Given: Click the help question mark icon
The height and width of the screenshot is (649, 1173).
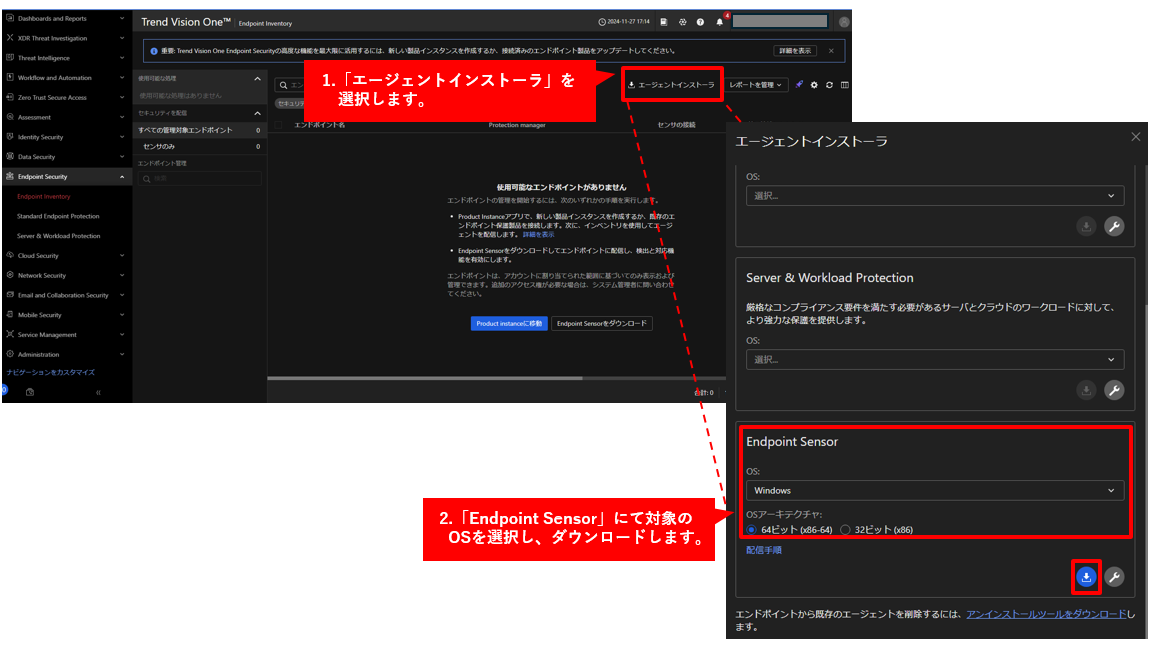Looking at the screenshot, I should [700, 22].
